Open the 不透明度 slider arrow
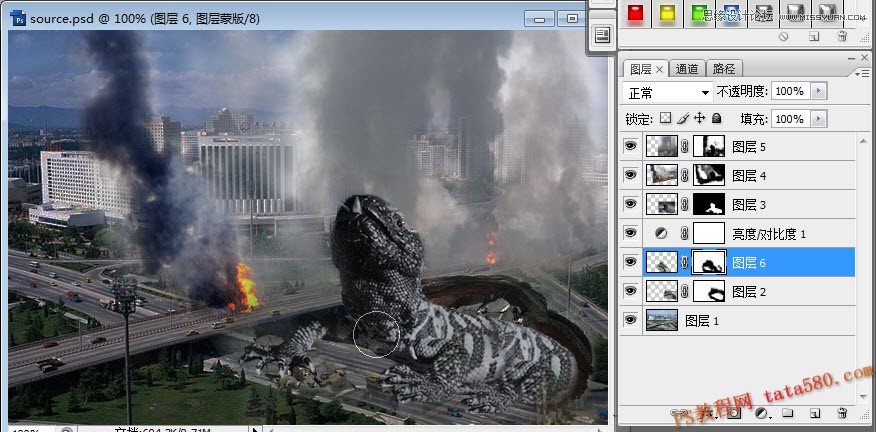 coord(819,91)
